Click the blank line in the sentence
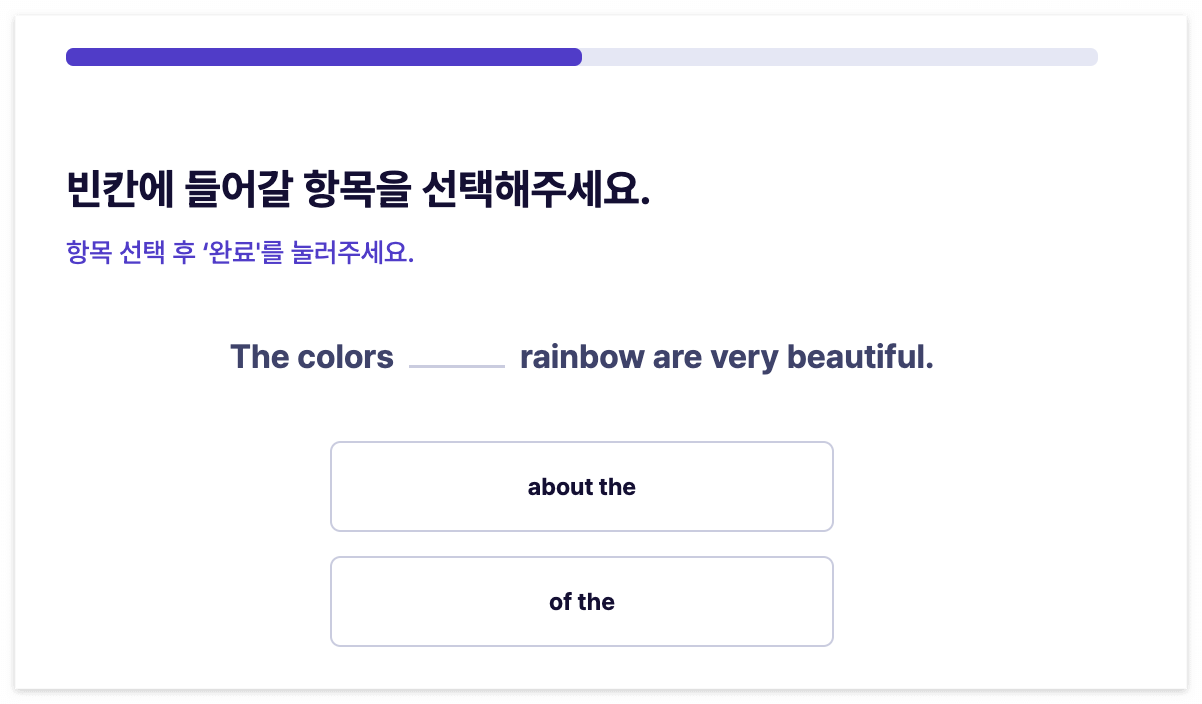The image size is (1202, 704). coord(457,367)
